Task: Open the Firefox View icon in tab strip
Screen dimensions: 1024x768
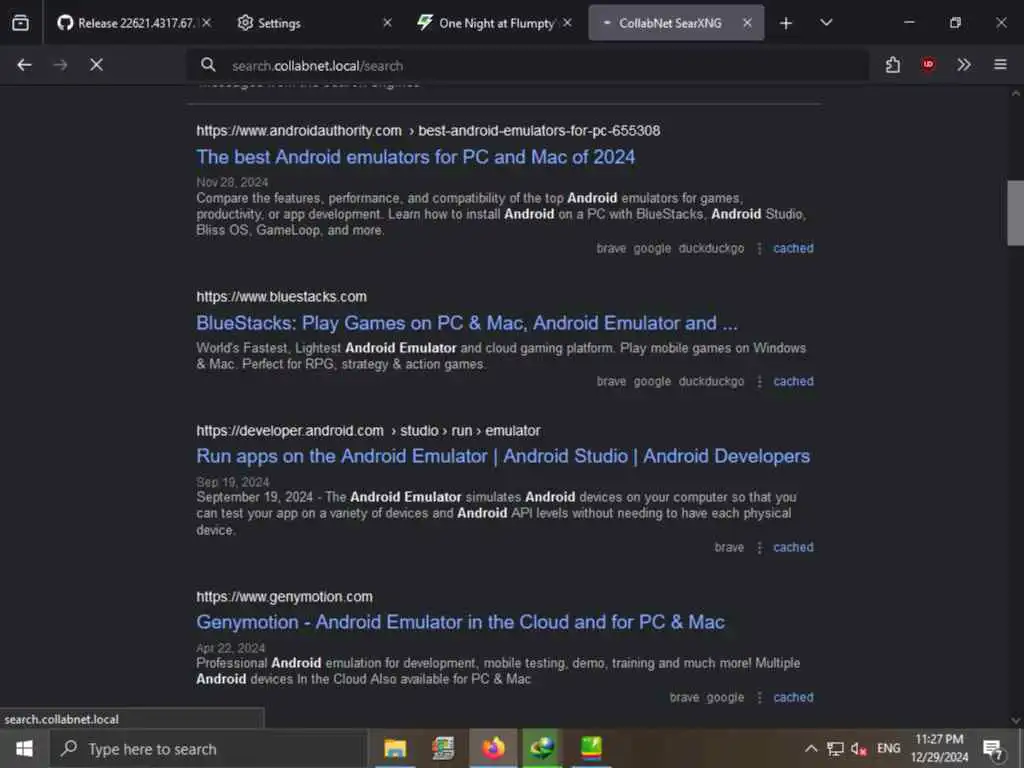Action: pyautogui.click(x=20, y=23)
